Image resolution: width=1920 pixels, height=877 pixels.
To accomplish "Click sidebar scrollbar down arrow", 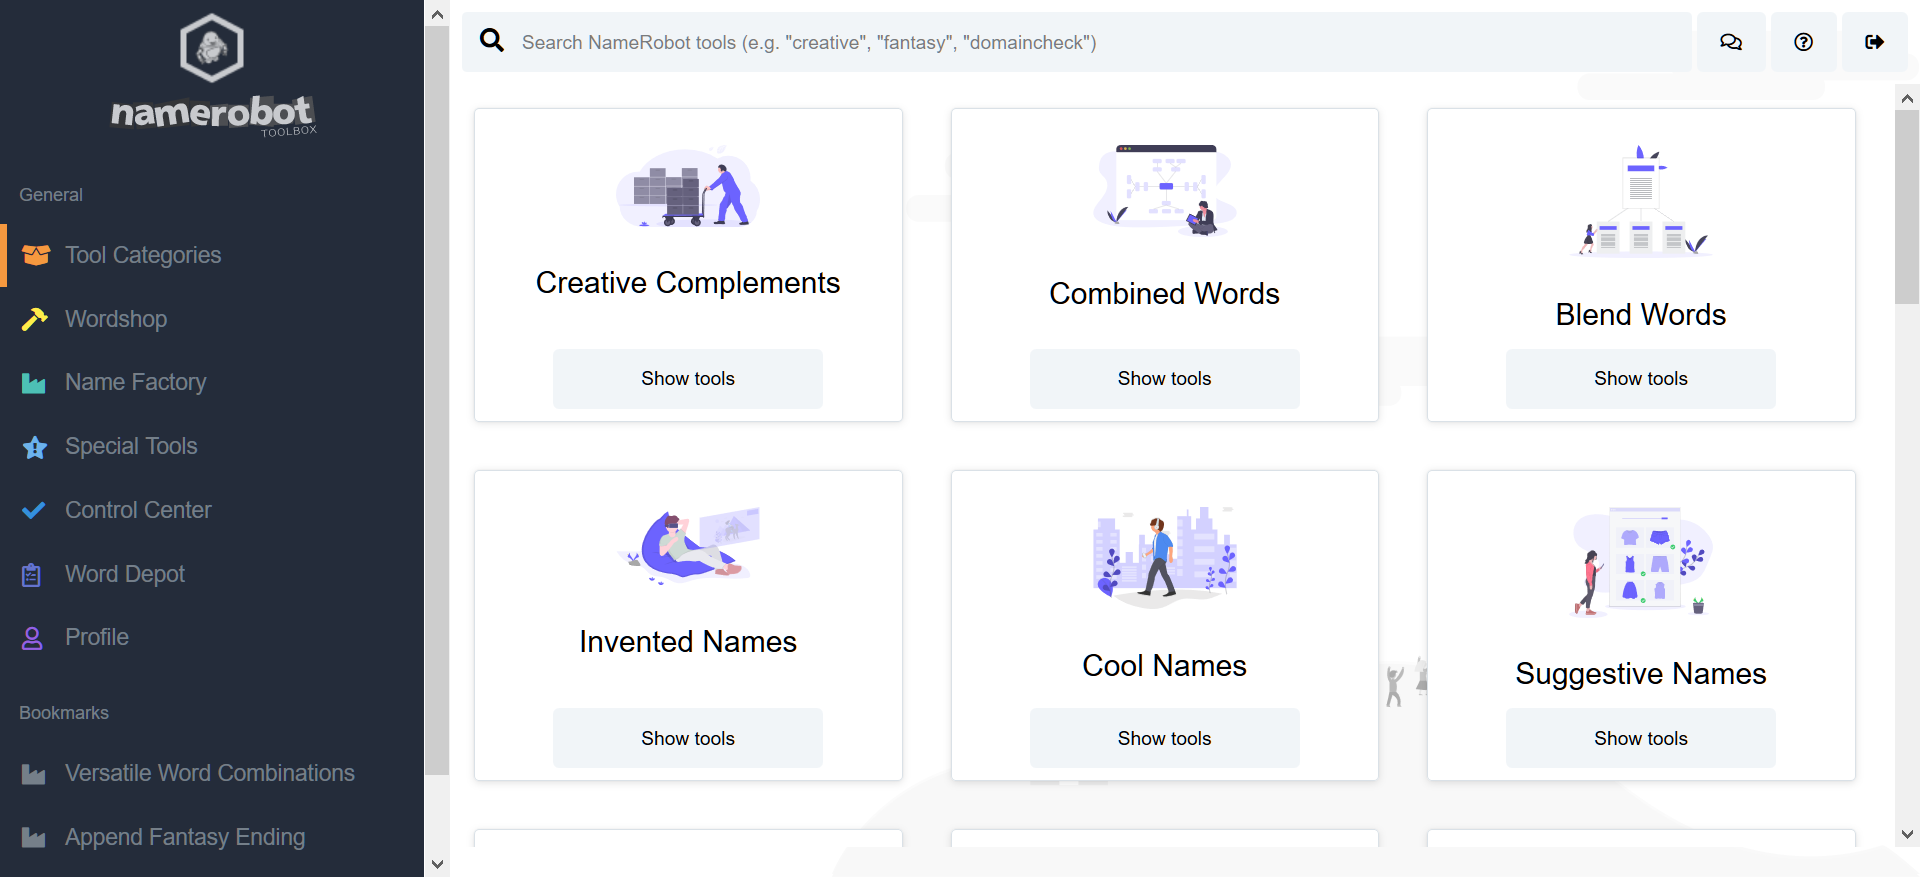I will (437, 864).
